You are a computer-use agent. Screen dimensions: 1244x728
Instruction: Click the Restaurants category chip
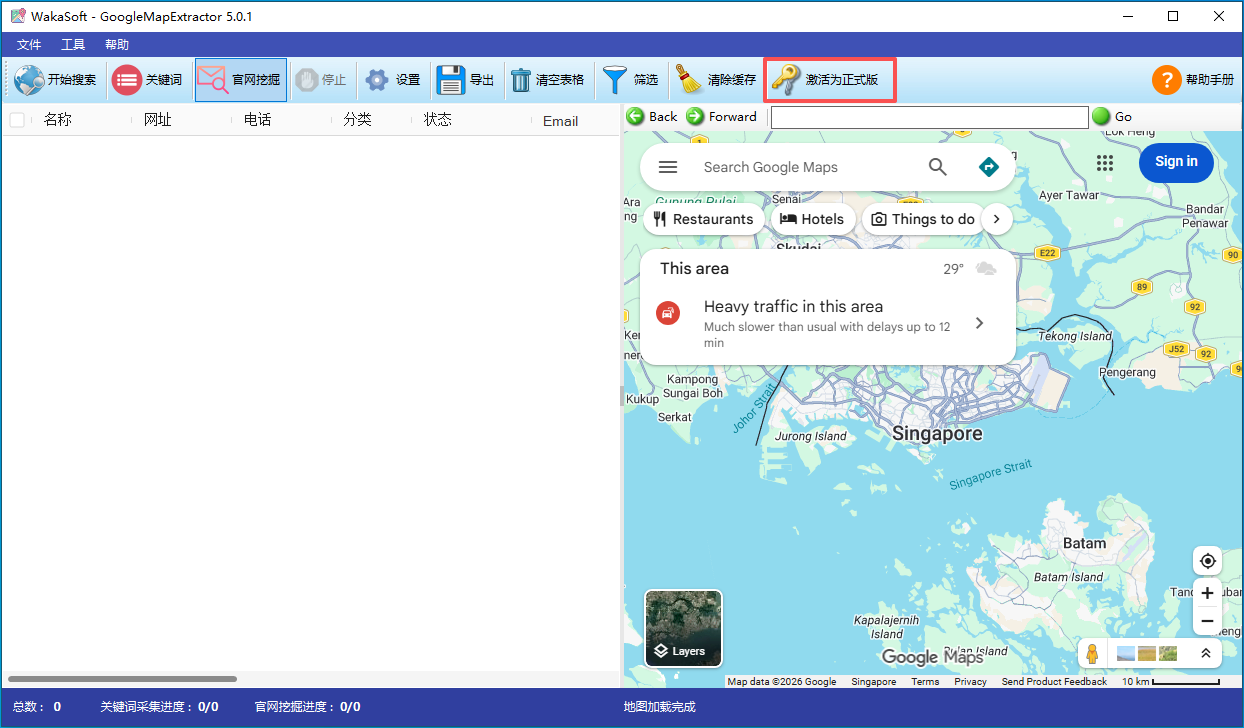[x=704, y=219]
